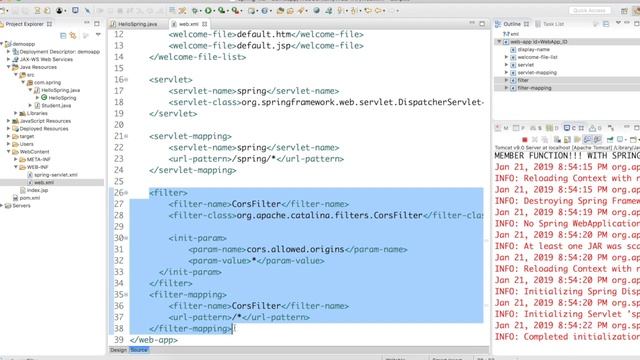
Task: Open Project Explorer view menu arrow
Action: coord(98,36)
